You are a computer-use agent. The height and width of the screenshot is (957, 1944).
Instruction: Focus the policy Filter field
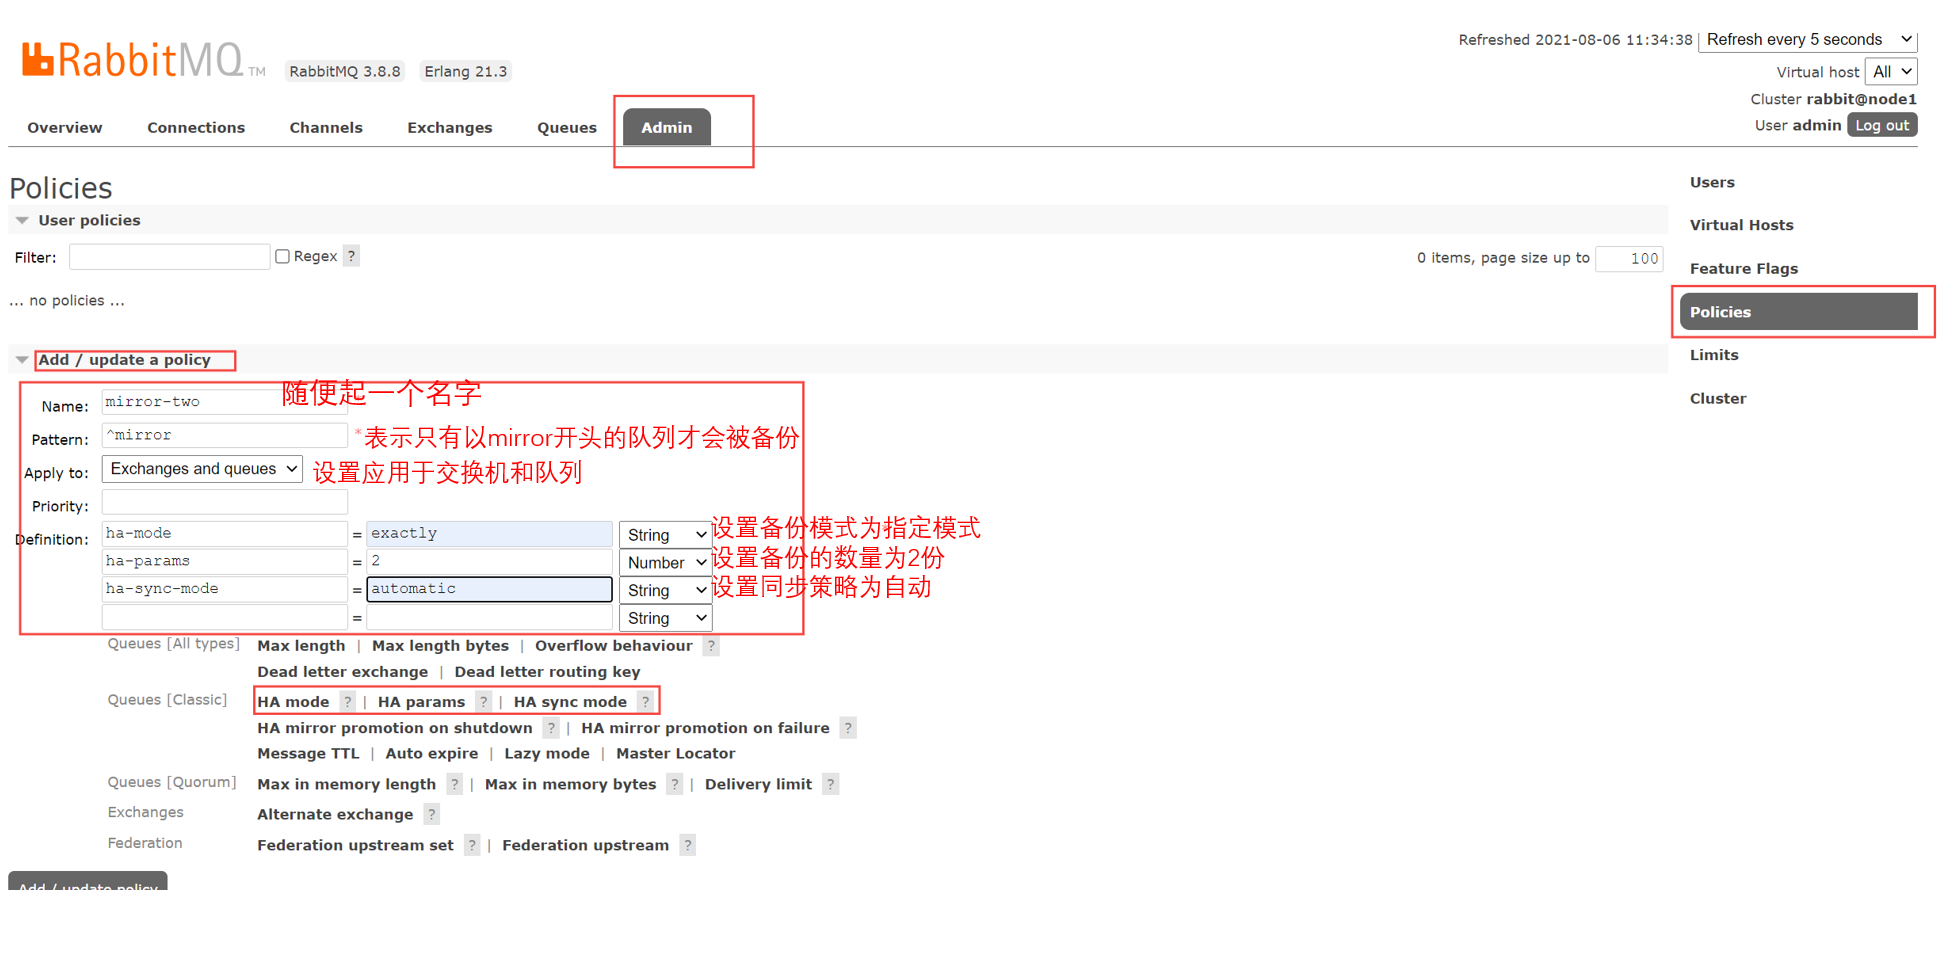coord(169,257)
